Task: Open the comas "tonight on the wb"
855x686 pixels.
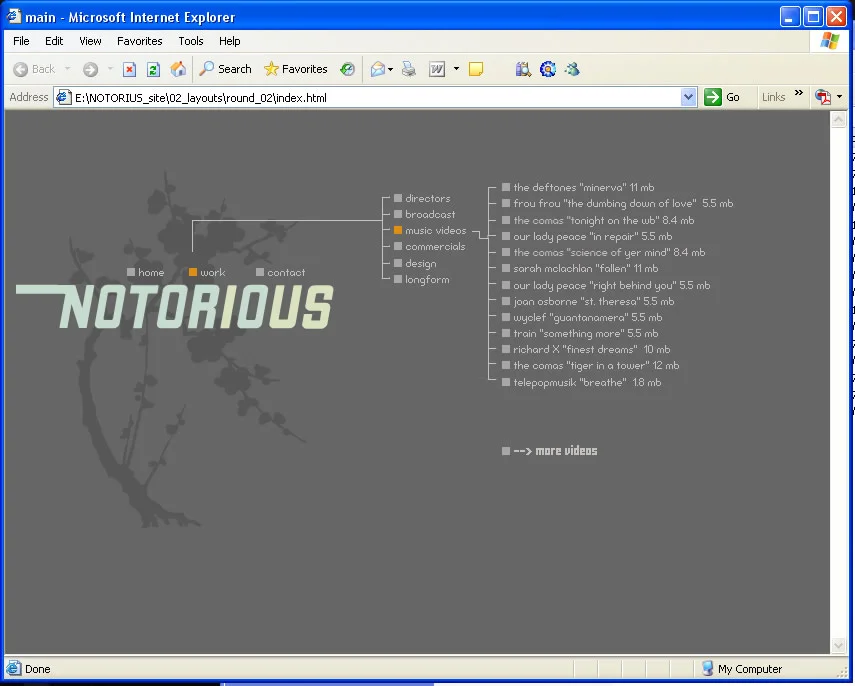Action: tap(598, 220)
